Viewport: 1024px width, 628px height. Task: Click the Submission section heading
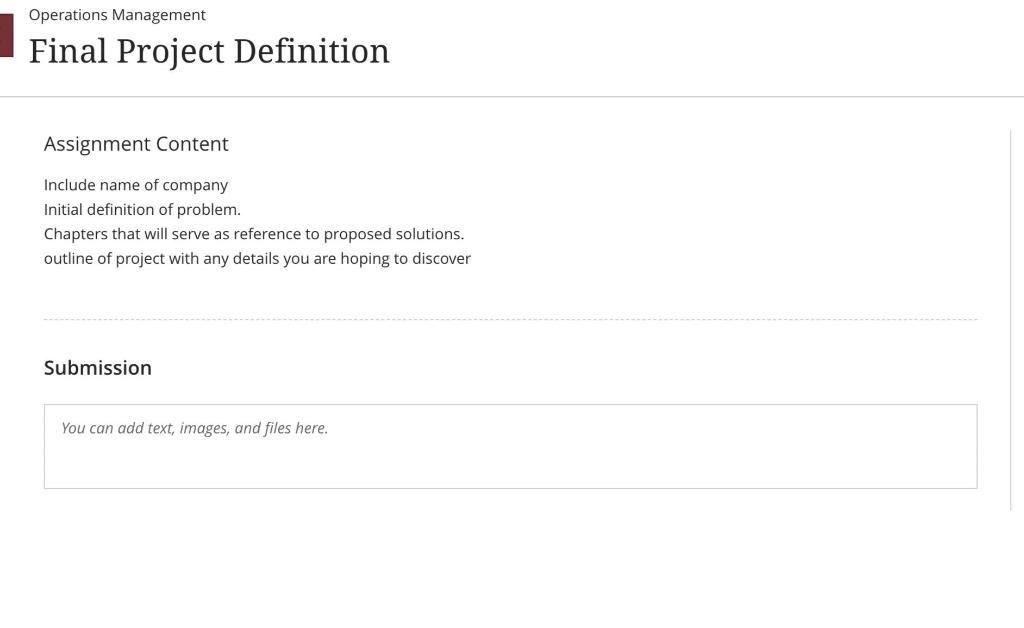(97, 367)
